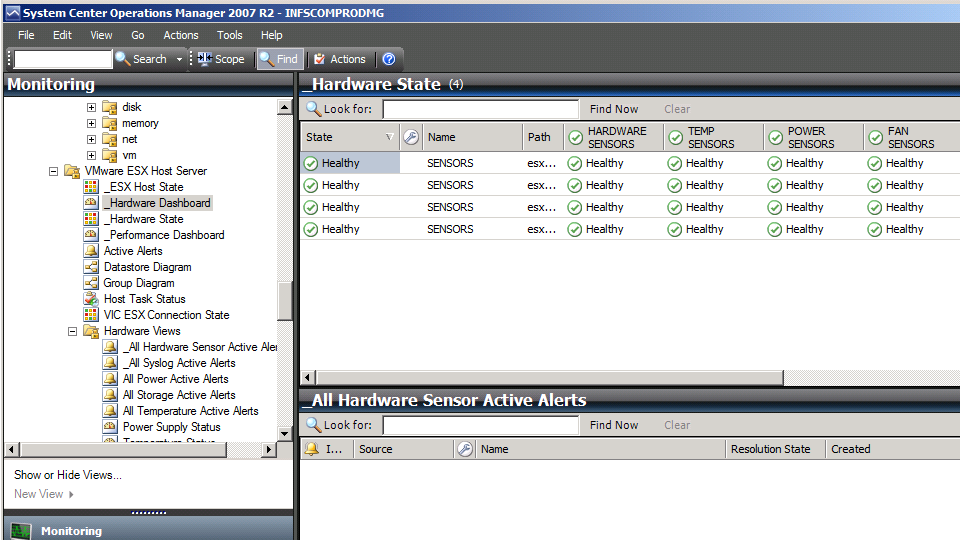Select the net tree item

(129, 139)
